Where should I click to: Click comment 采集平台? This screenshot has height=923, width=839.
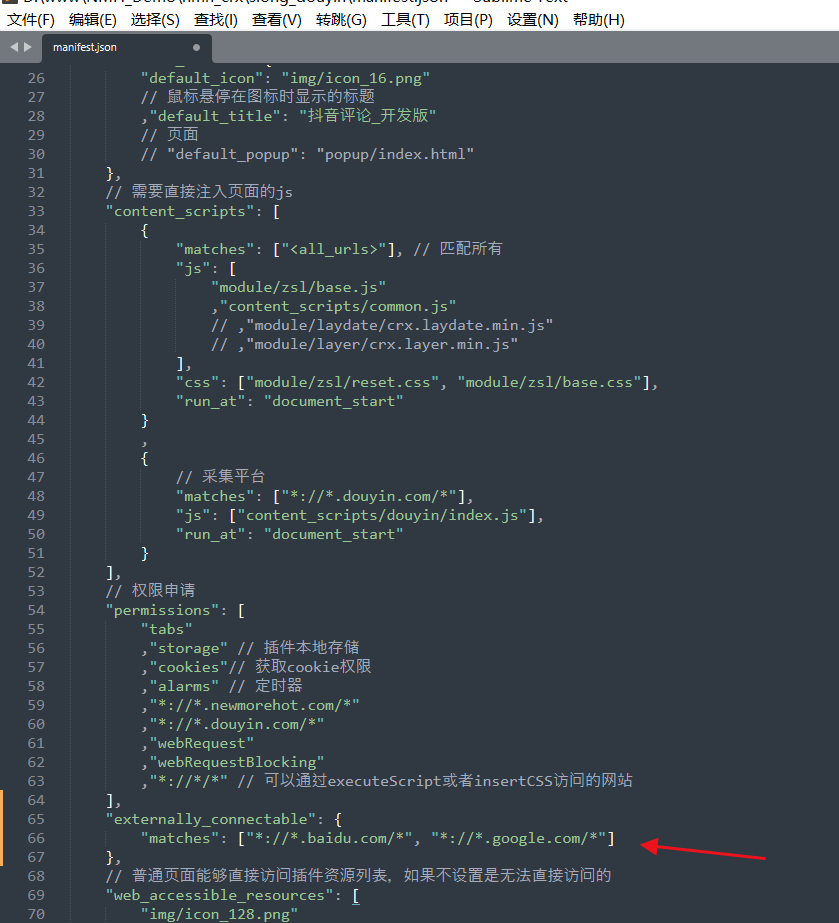[x=220, y=477]
